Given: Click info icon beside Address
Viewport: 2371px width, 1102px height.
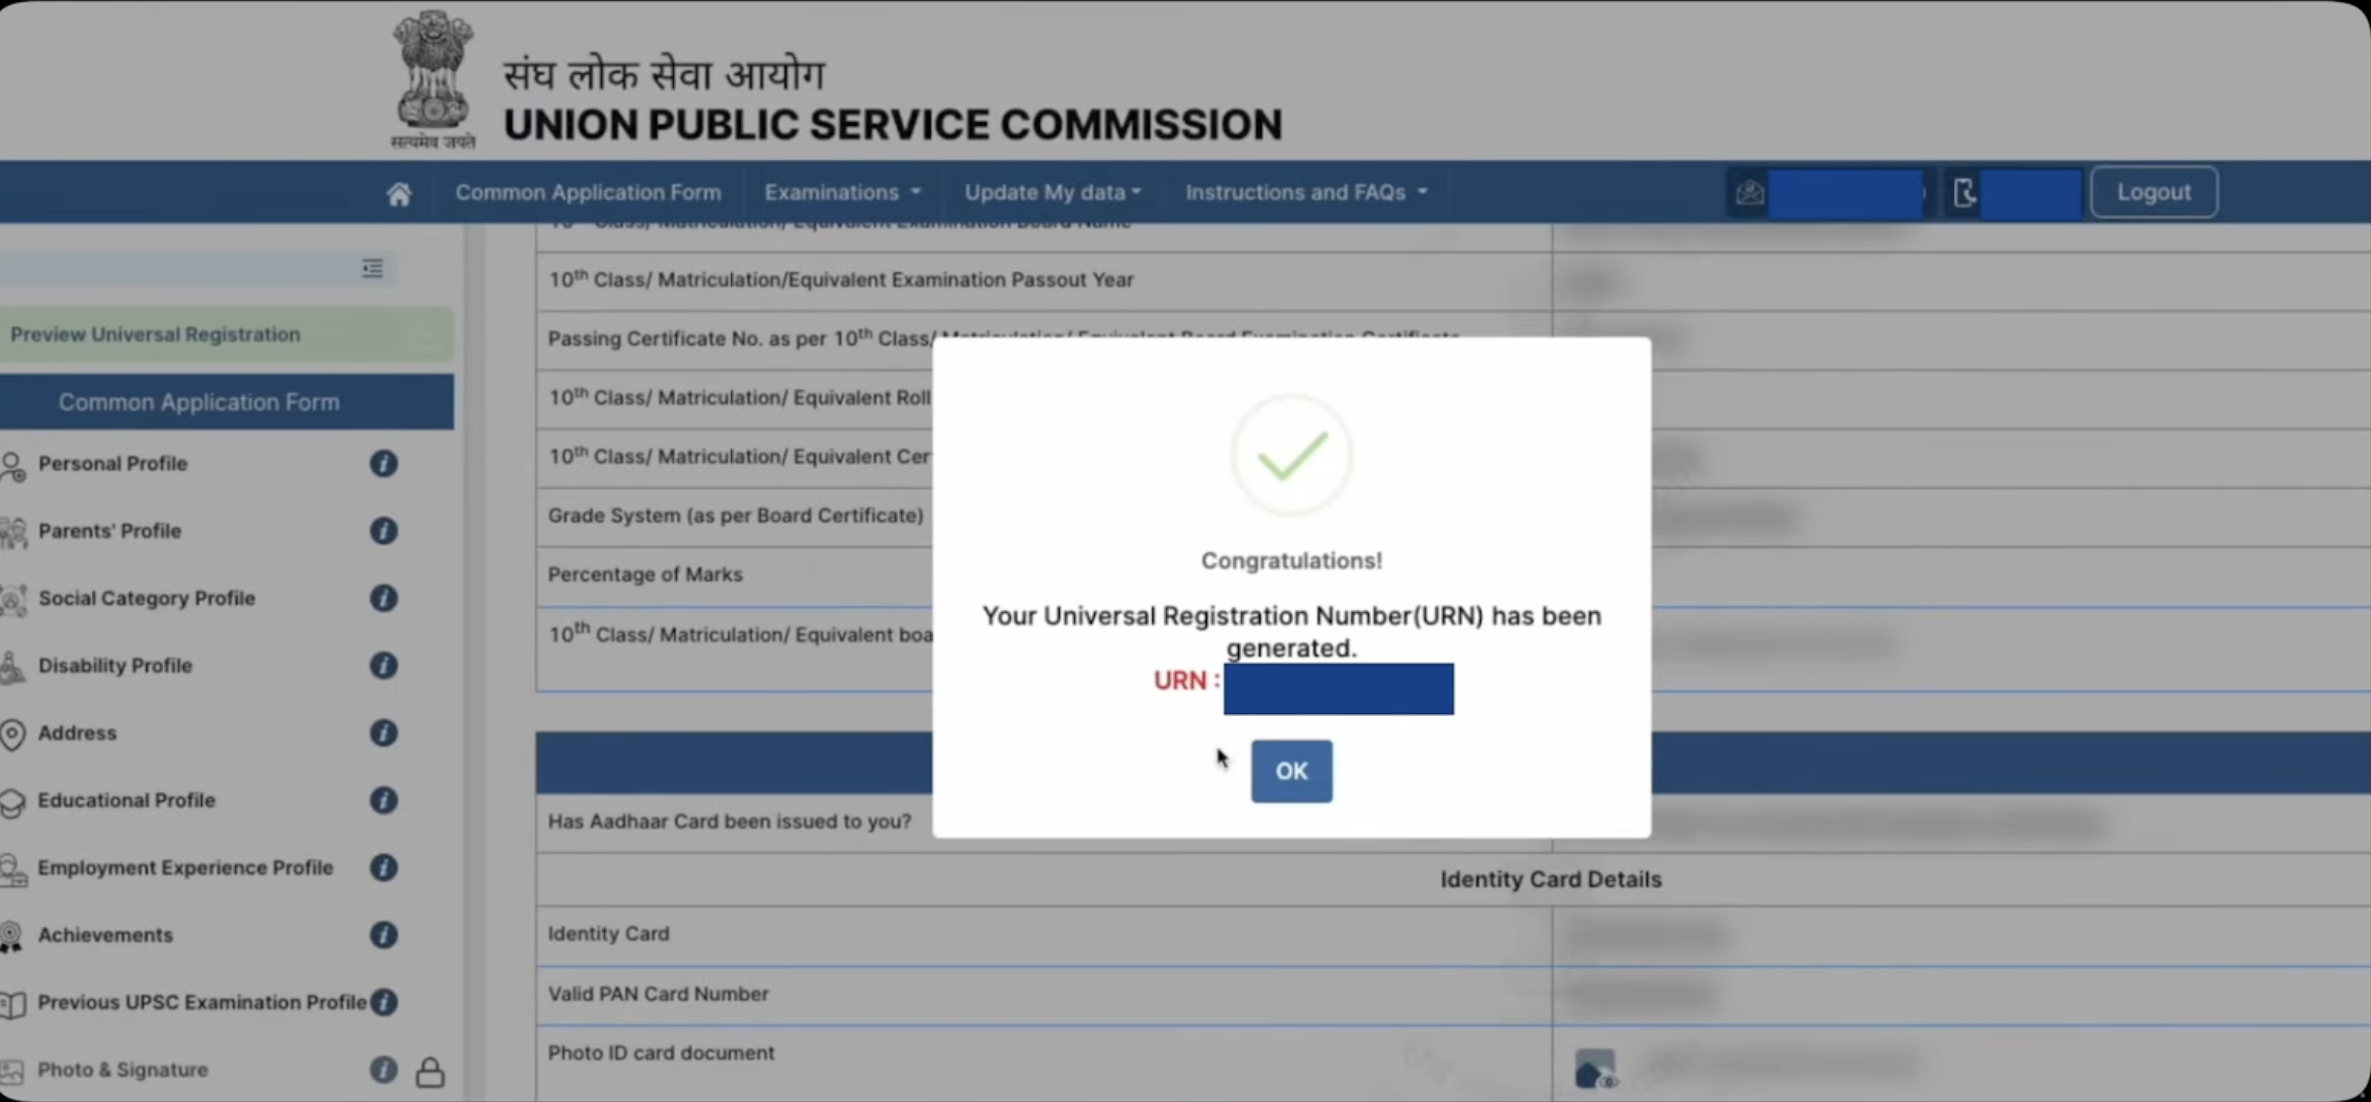Looking at the screenshot, I should pos(383,733).
